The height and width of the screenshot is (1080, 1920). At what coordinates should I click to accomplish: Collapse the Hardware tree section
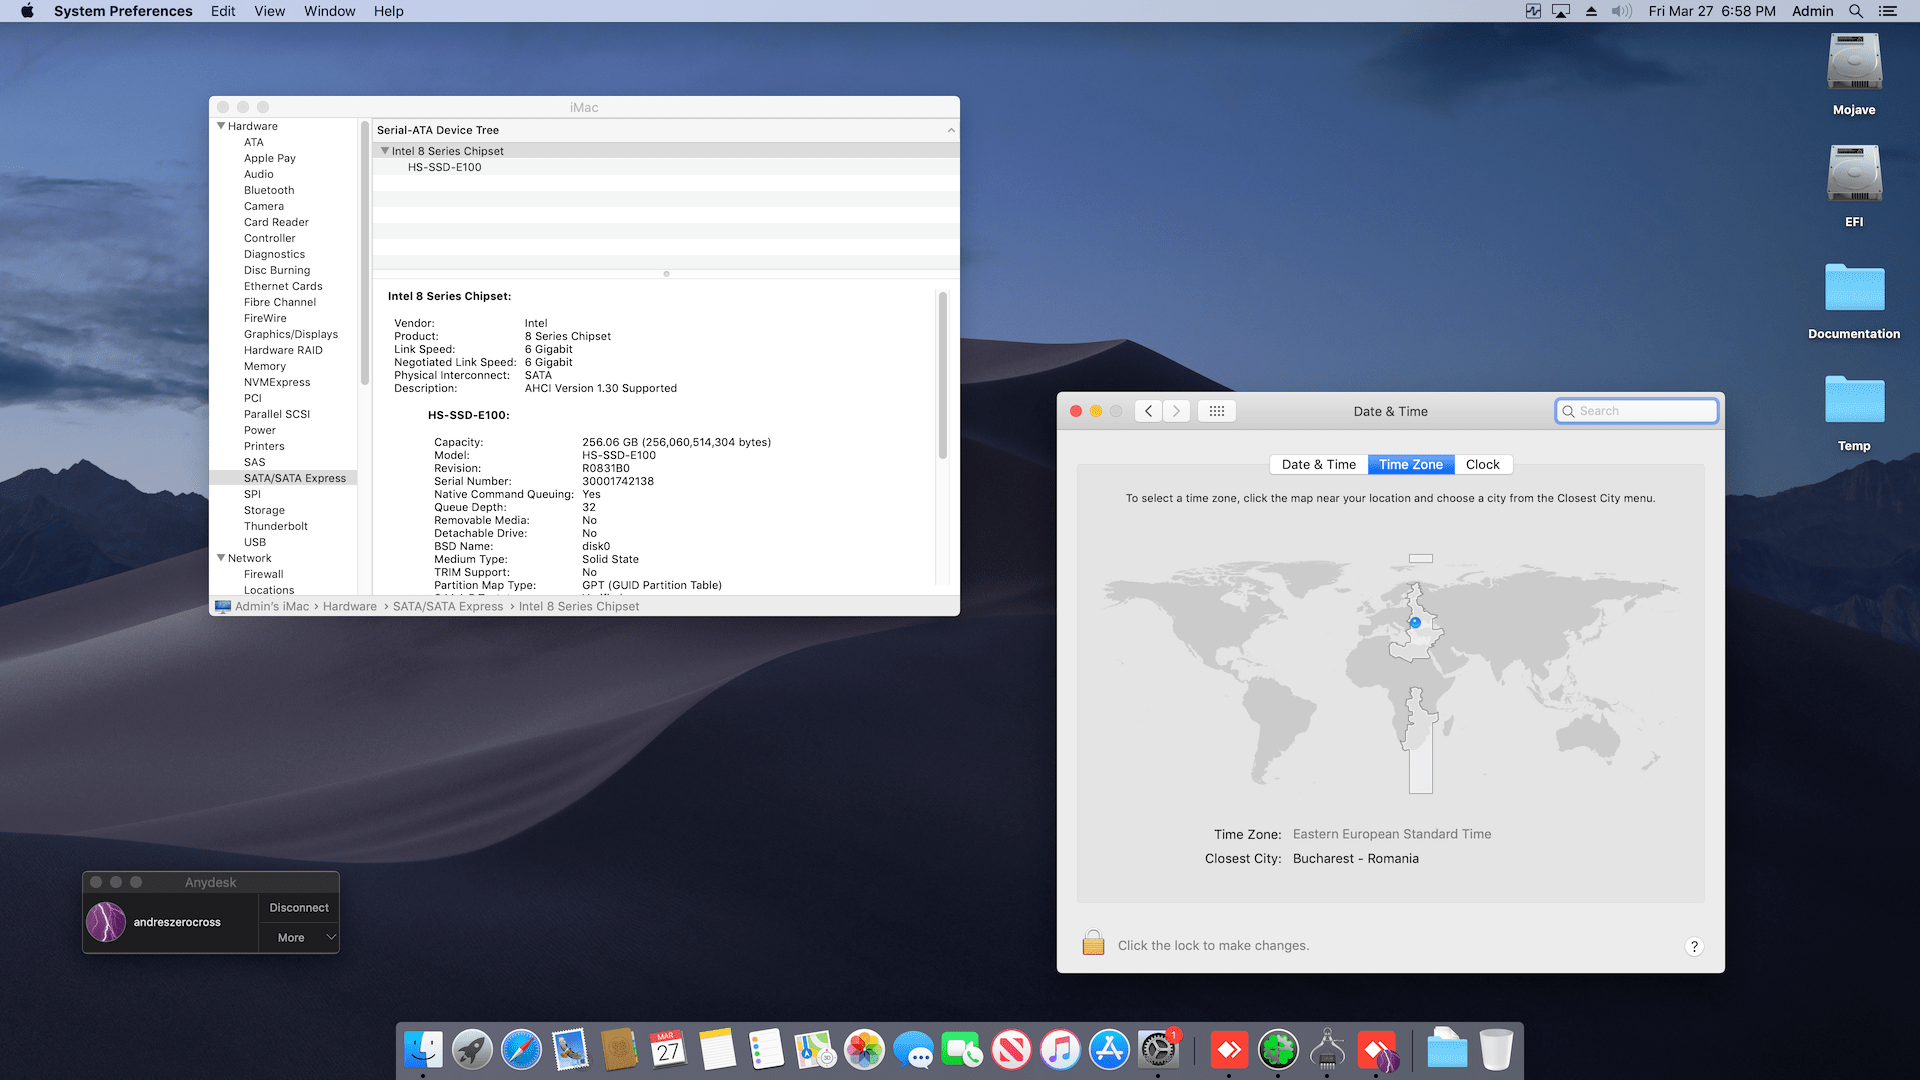pyautogui.click(x=221, y=126)
